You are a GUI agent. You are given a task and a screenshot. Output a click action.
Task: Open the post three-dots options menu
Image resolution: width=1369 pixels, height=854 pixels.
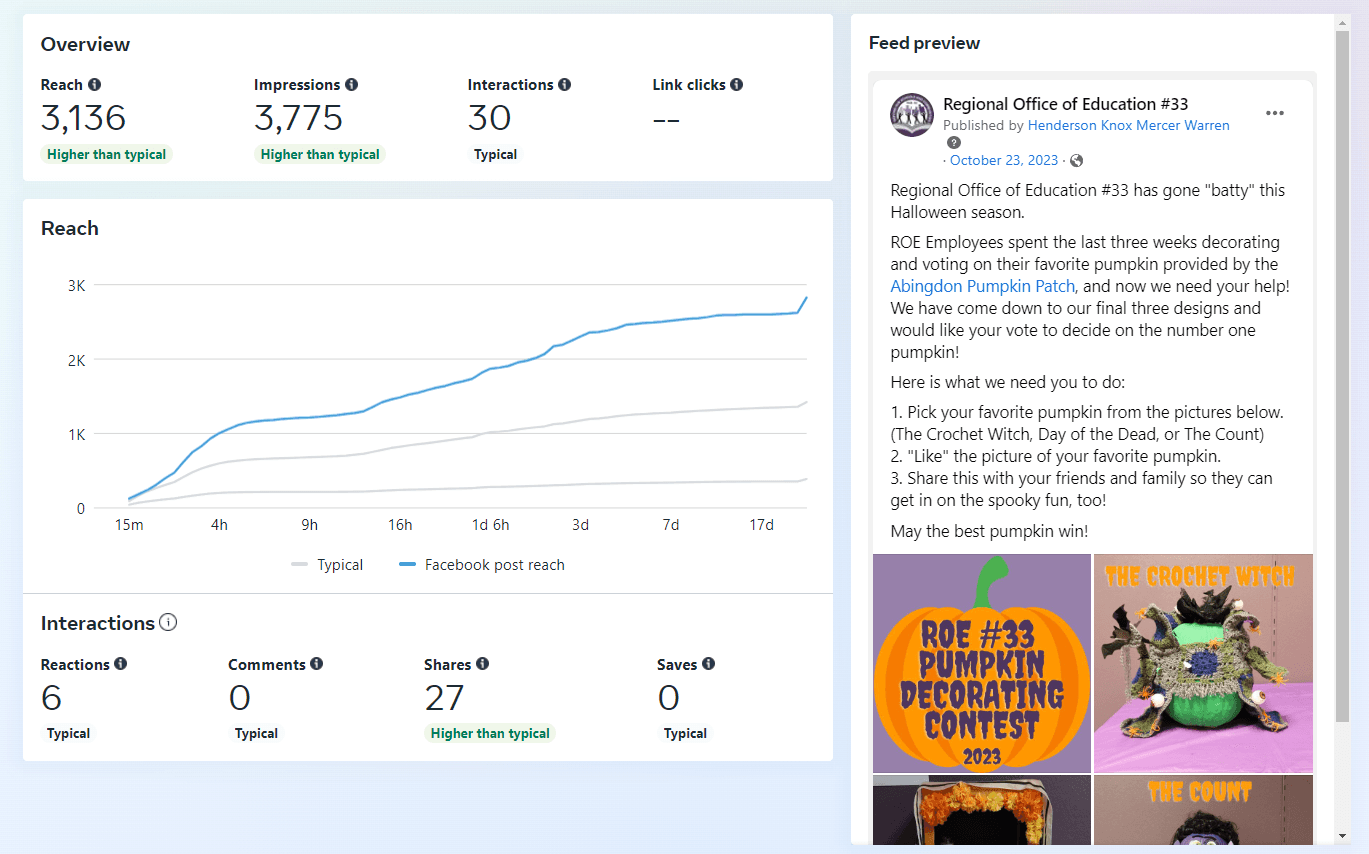point(1274,113)
